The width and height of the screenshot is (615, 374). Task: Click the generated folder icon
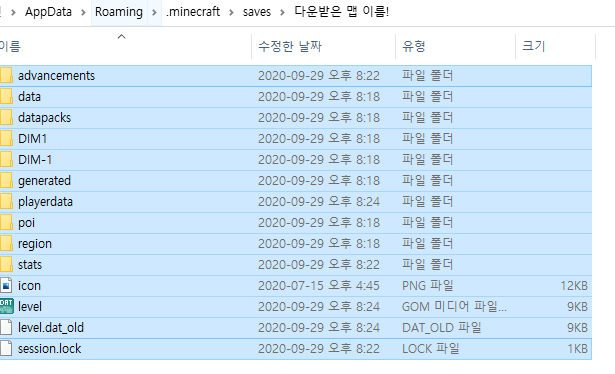click(6, 181)
